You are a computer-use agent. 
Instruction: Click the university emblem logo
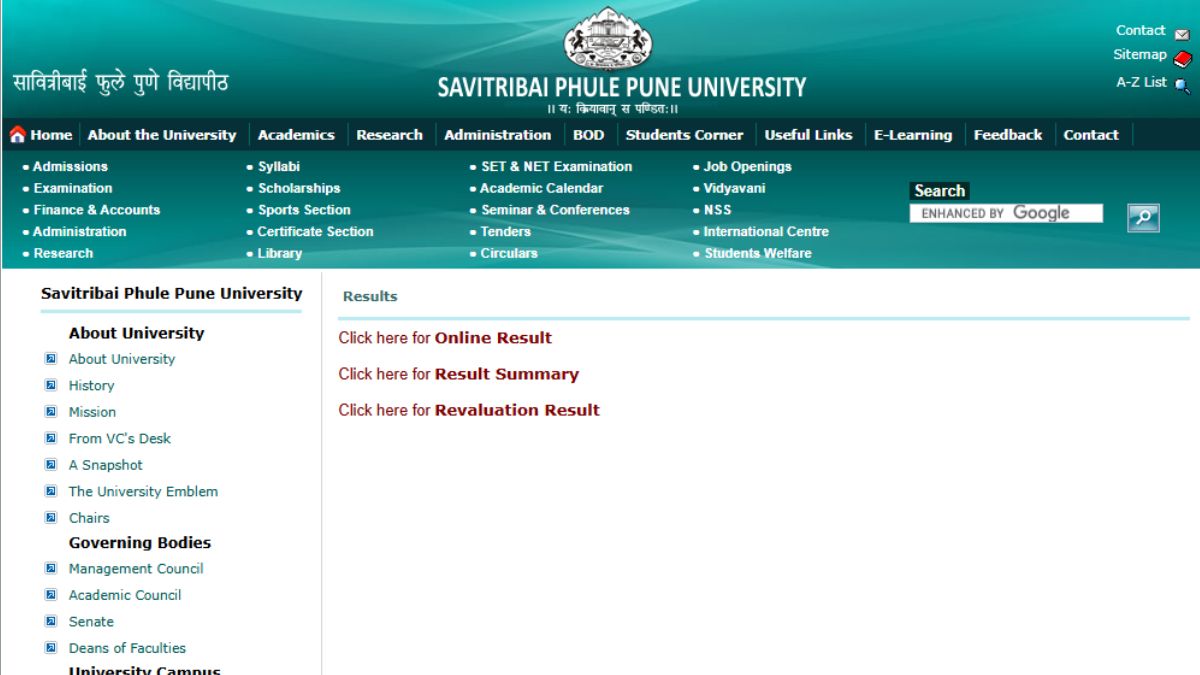[x=607, y=40]
